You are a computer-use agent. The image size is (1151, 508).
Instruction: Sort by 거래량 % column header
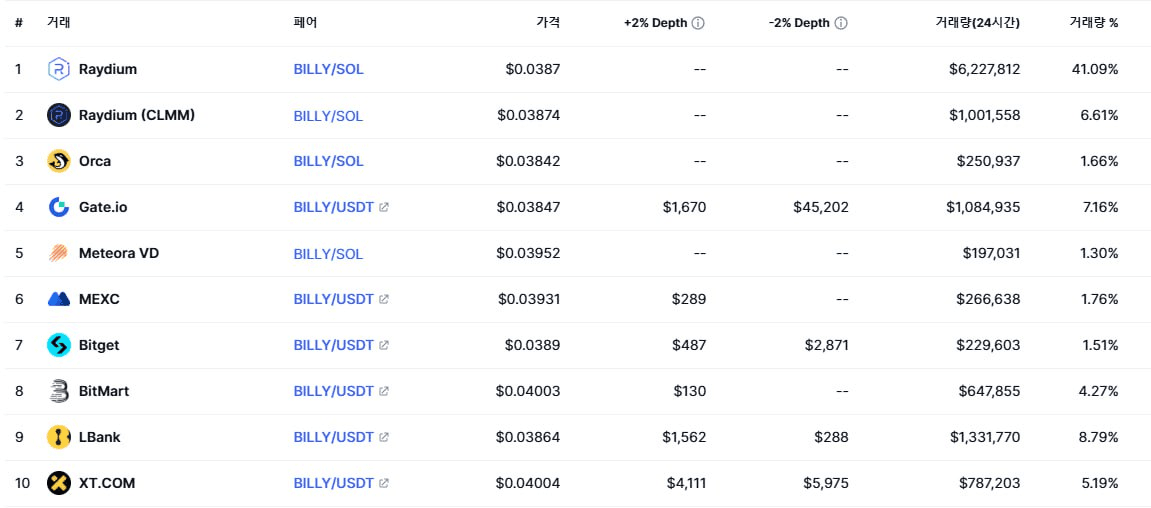coord(1094,23)
